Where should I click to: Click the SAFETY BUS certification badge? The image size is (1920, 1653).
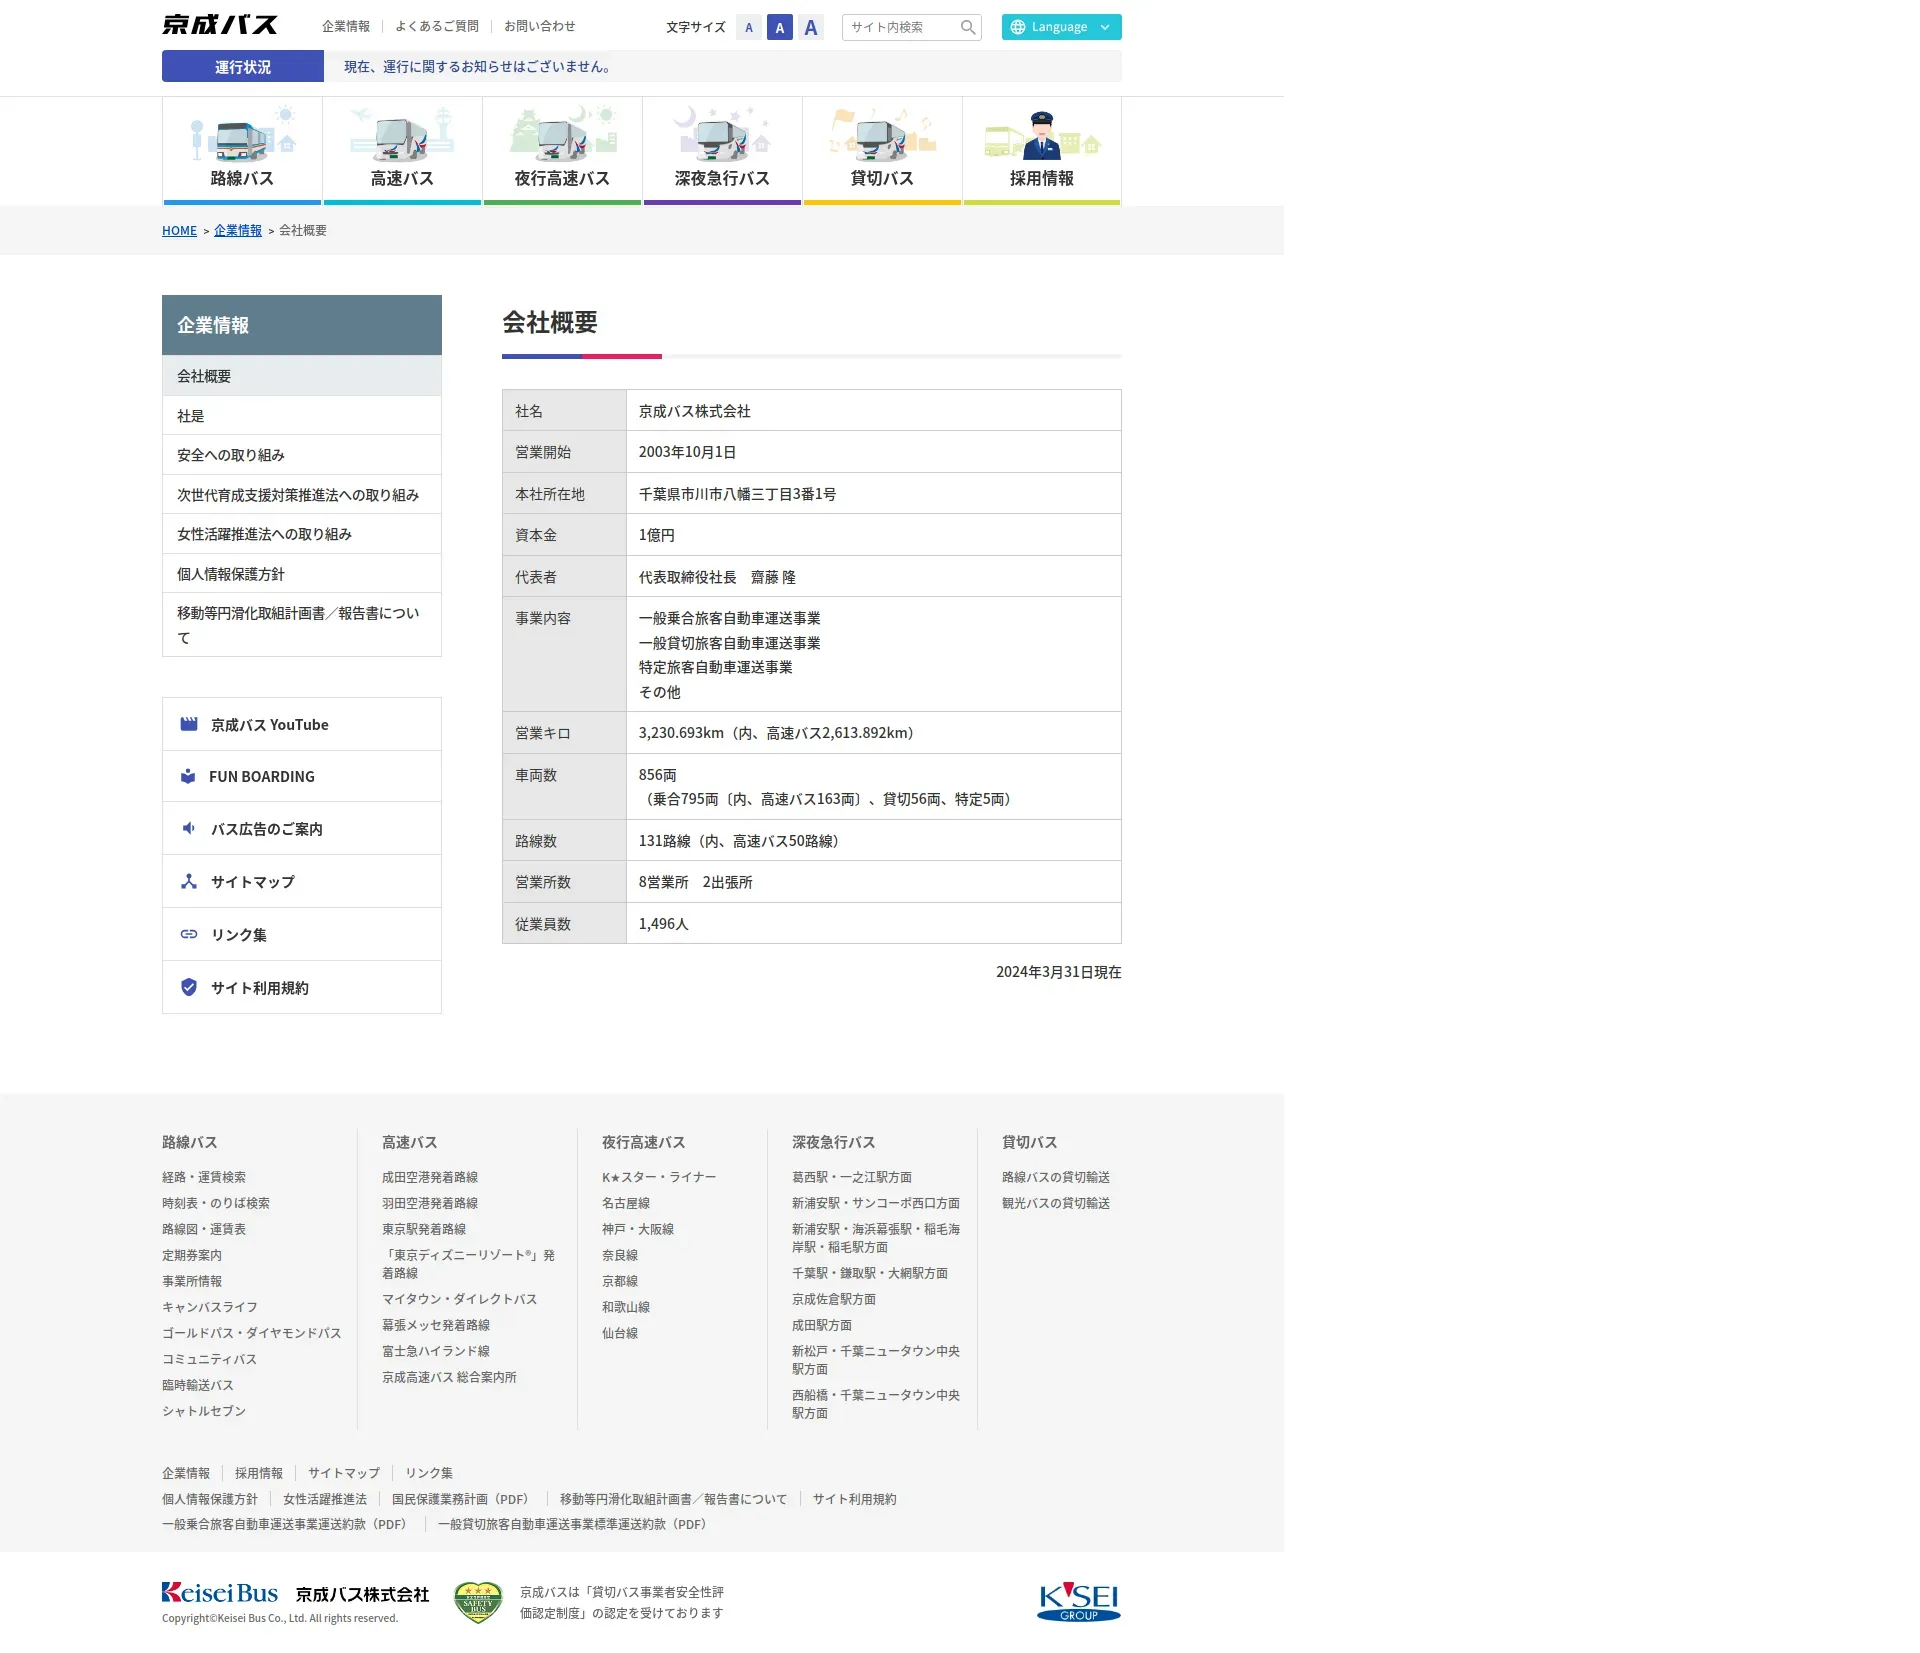pos(478,1602)
